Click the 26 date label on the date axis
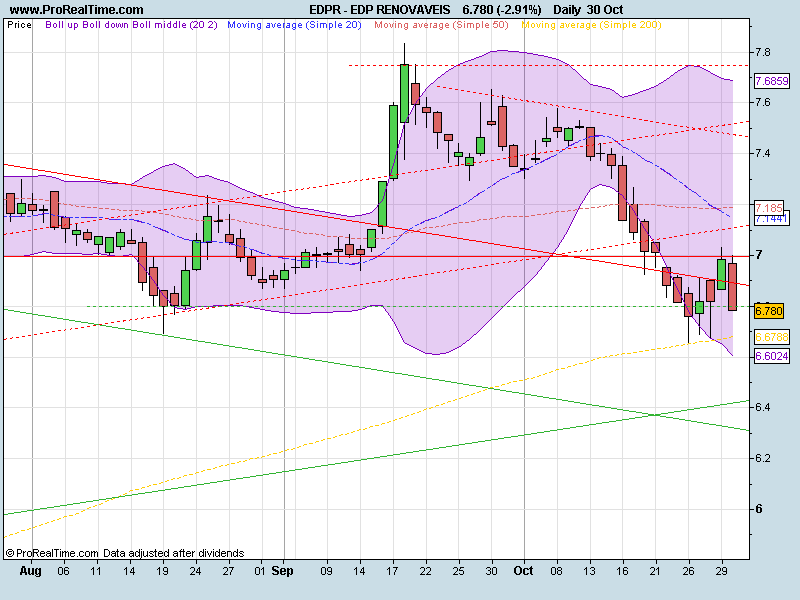This screenshot has width=800, height=600. 688,571
